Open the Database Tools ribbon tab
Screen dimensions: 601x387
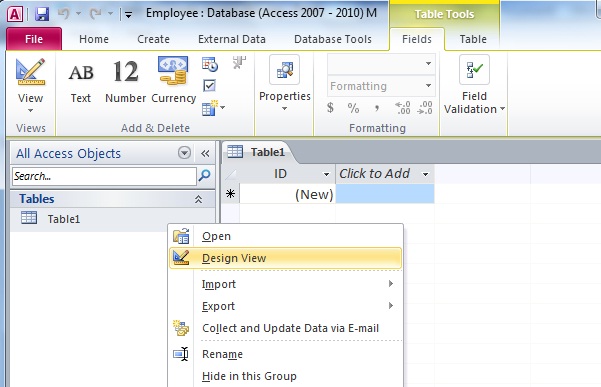pos(333,39)
